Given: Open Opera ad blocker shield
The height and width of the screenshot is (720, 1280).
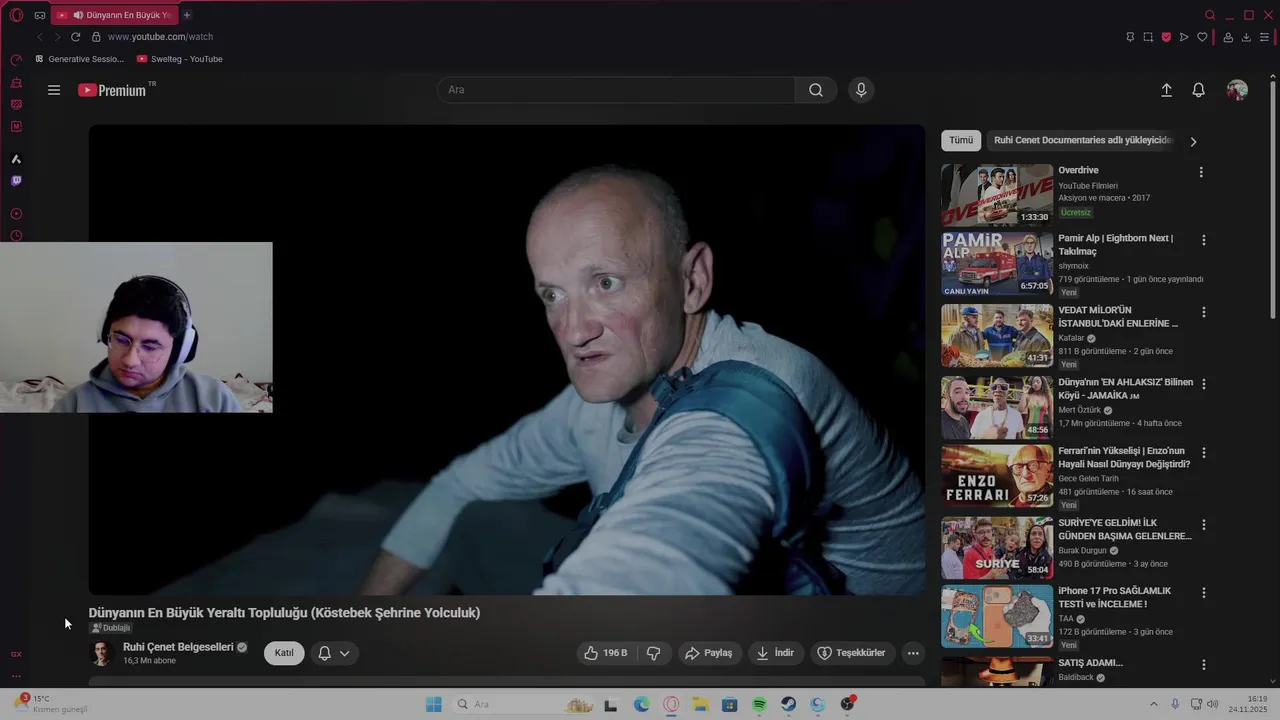Looking at the screenshot, I should [1166, 37].
